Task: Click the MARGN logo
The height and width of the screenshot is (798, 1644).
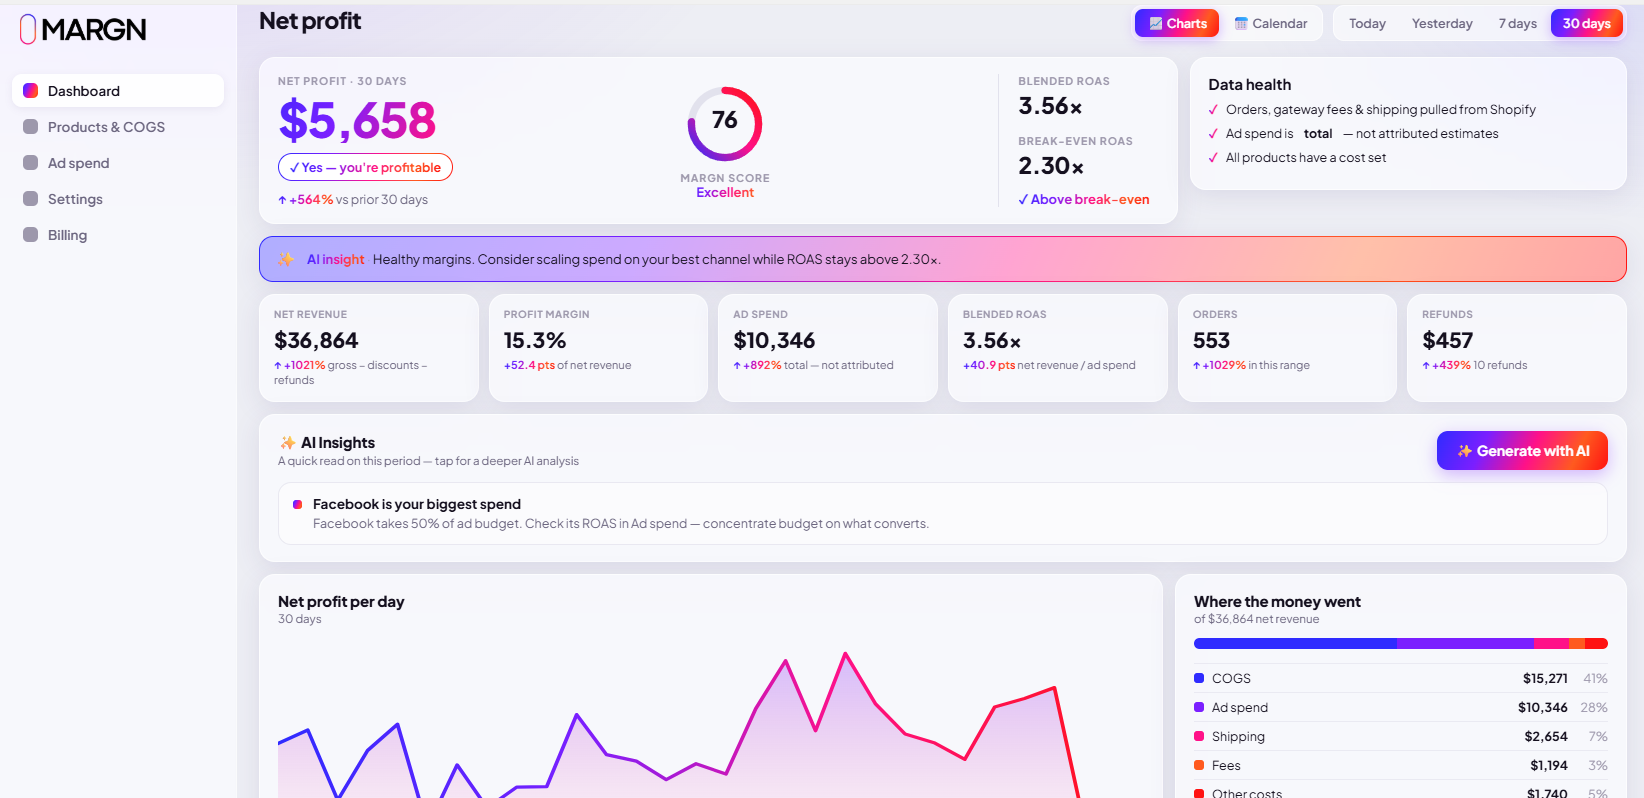Action: 83,30
